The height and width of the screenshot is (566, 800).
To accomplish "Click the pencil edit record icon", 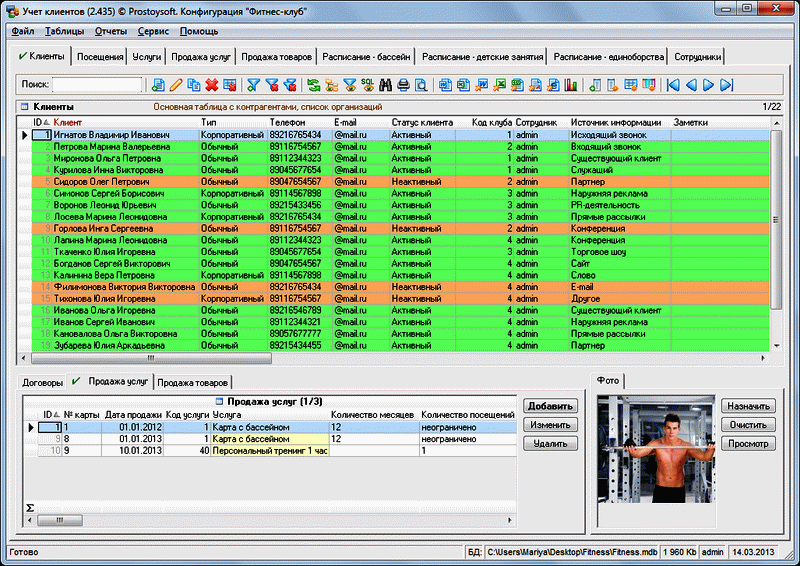I will pos(177,86).
